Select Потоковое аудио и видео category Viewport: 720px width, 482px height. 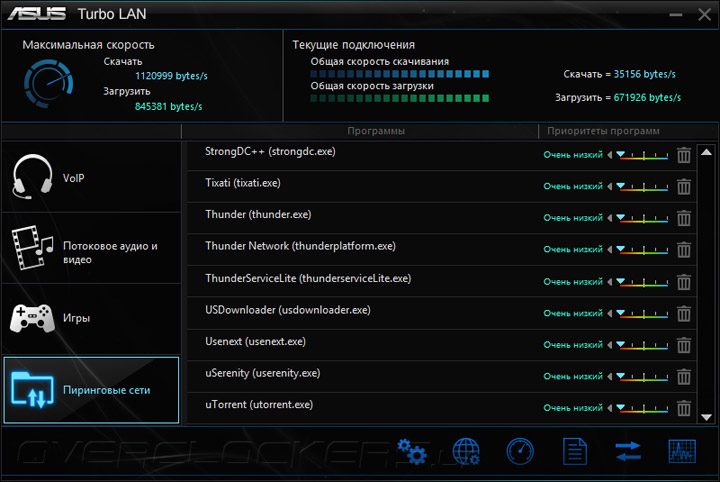[x=91, y=248]
